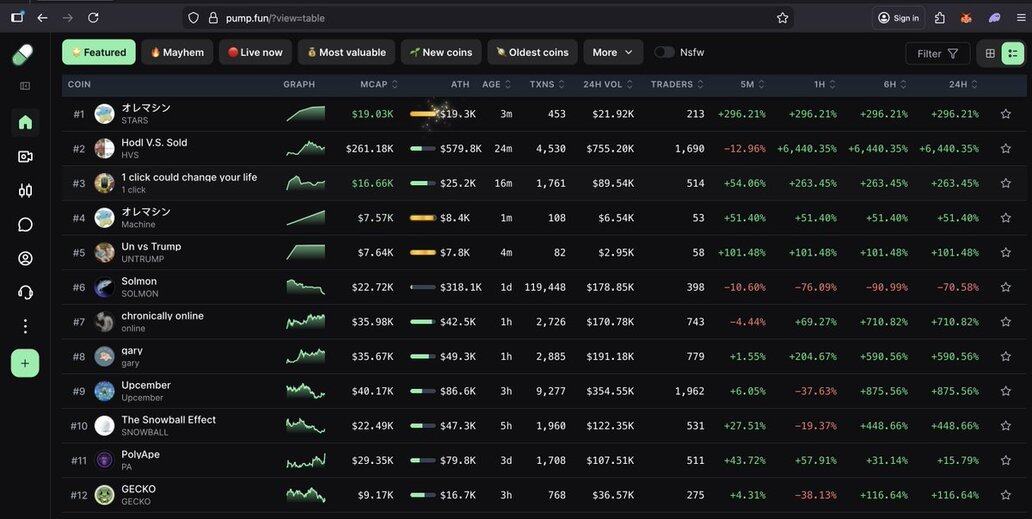This screenshot has height=519, width=1032.
Task: Click the ATH progress bar for Upcember
Action: tap(422, 391)
